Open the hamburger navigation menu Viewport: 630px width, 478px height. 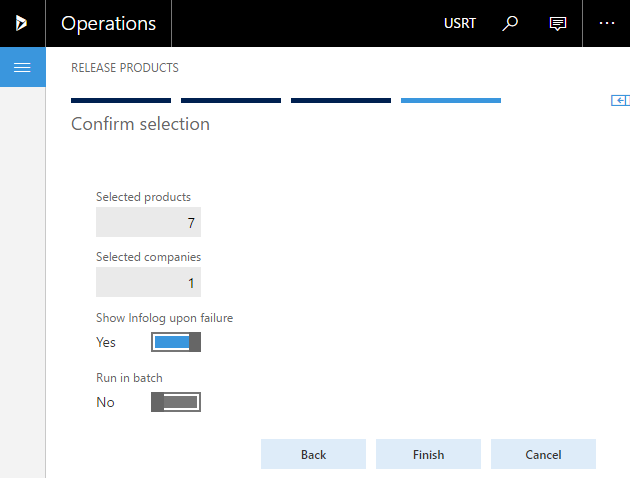pos(22,67)
